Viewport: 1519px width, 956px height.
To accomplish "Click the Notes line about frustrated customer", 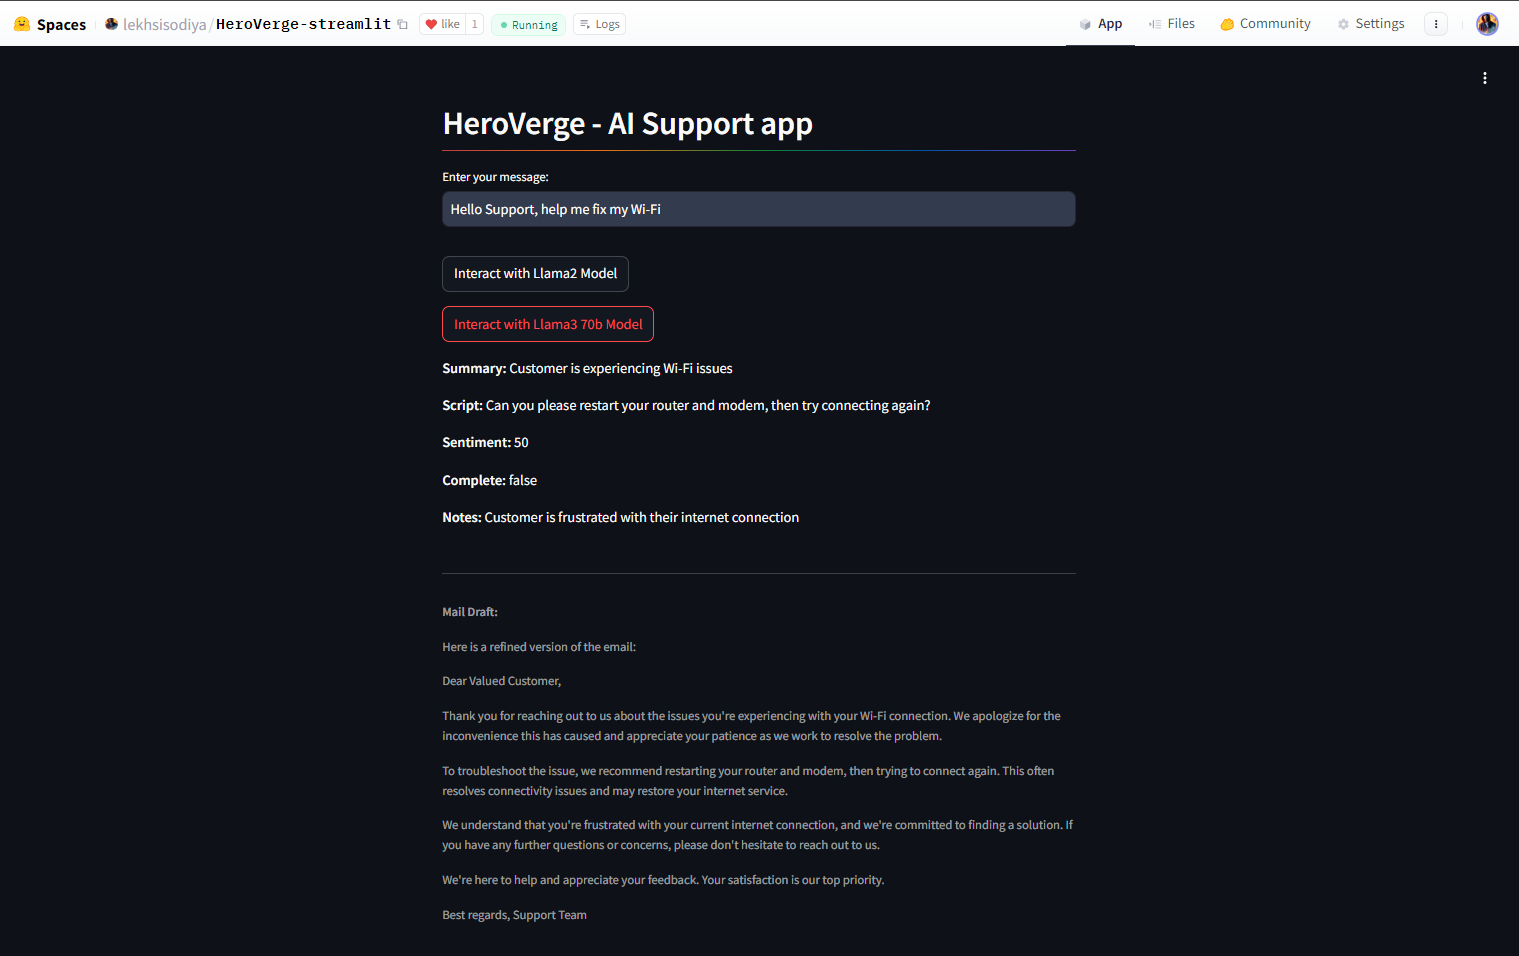I will (x=620, y=517).
